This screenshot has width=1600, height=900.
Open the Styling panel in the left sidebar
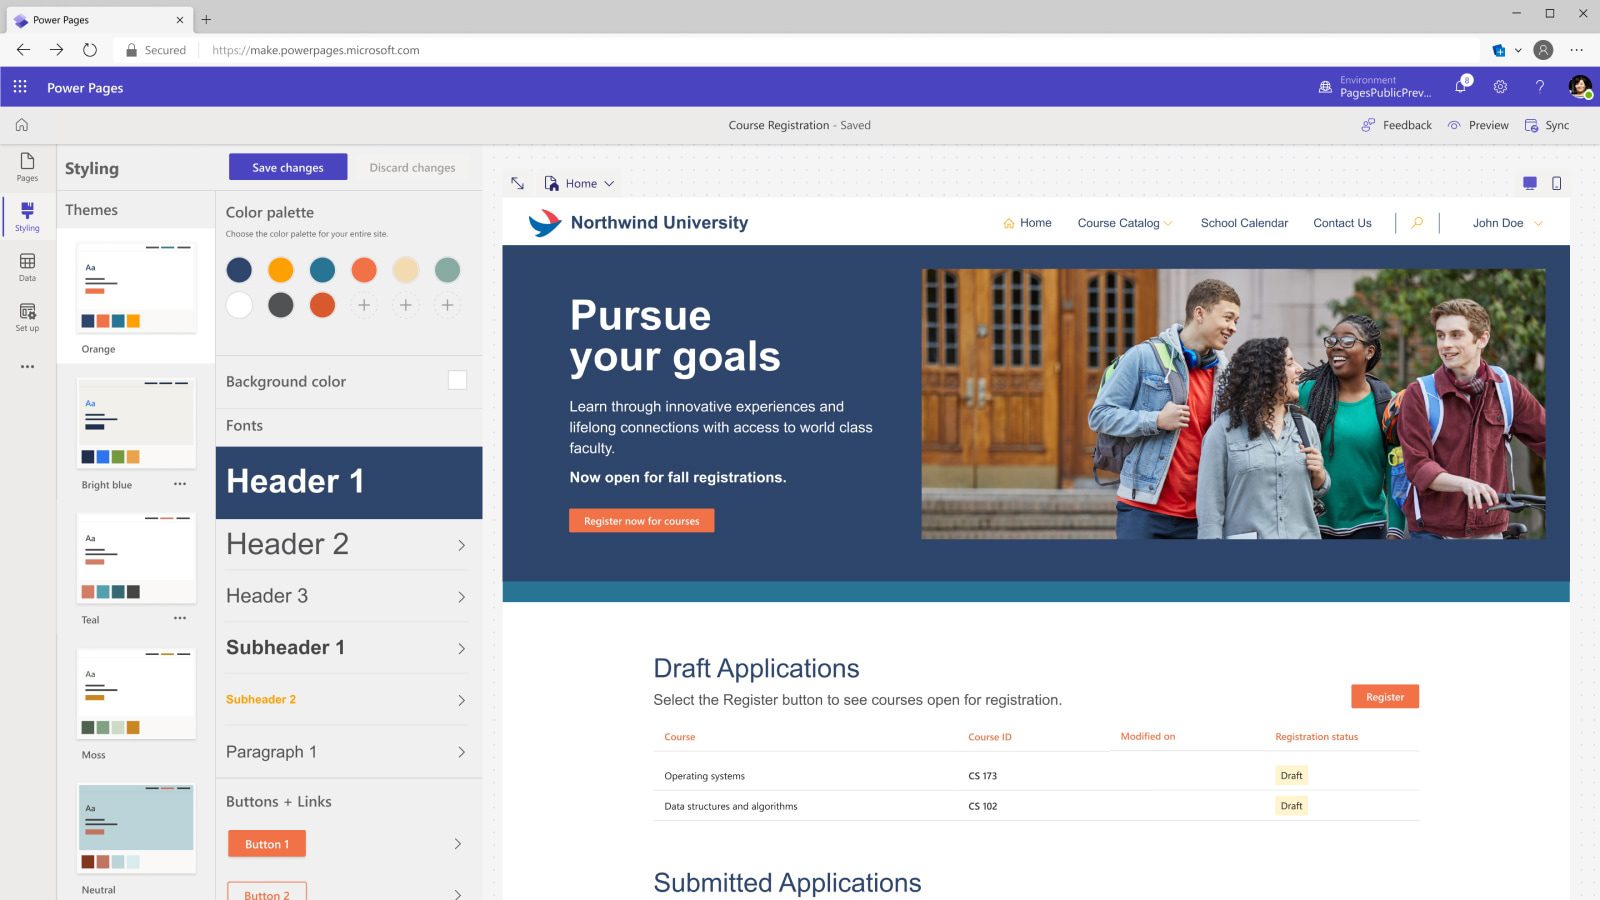[x=27, y=218]
